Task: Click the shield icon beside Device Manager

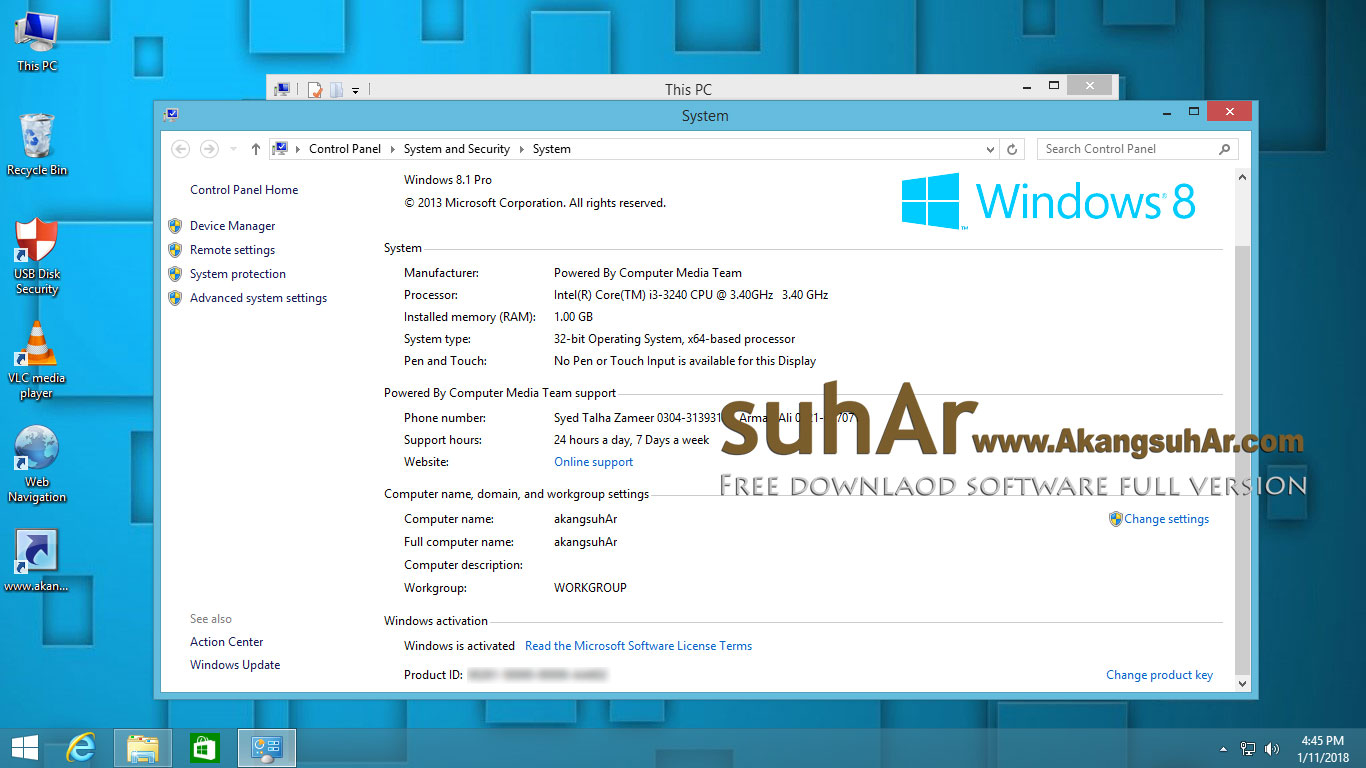Action: point(175,226)
